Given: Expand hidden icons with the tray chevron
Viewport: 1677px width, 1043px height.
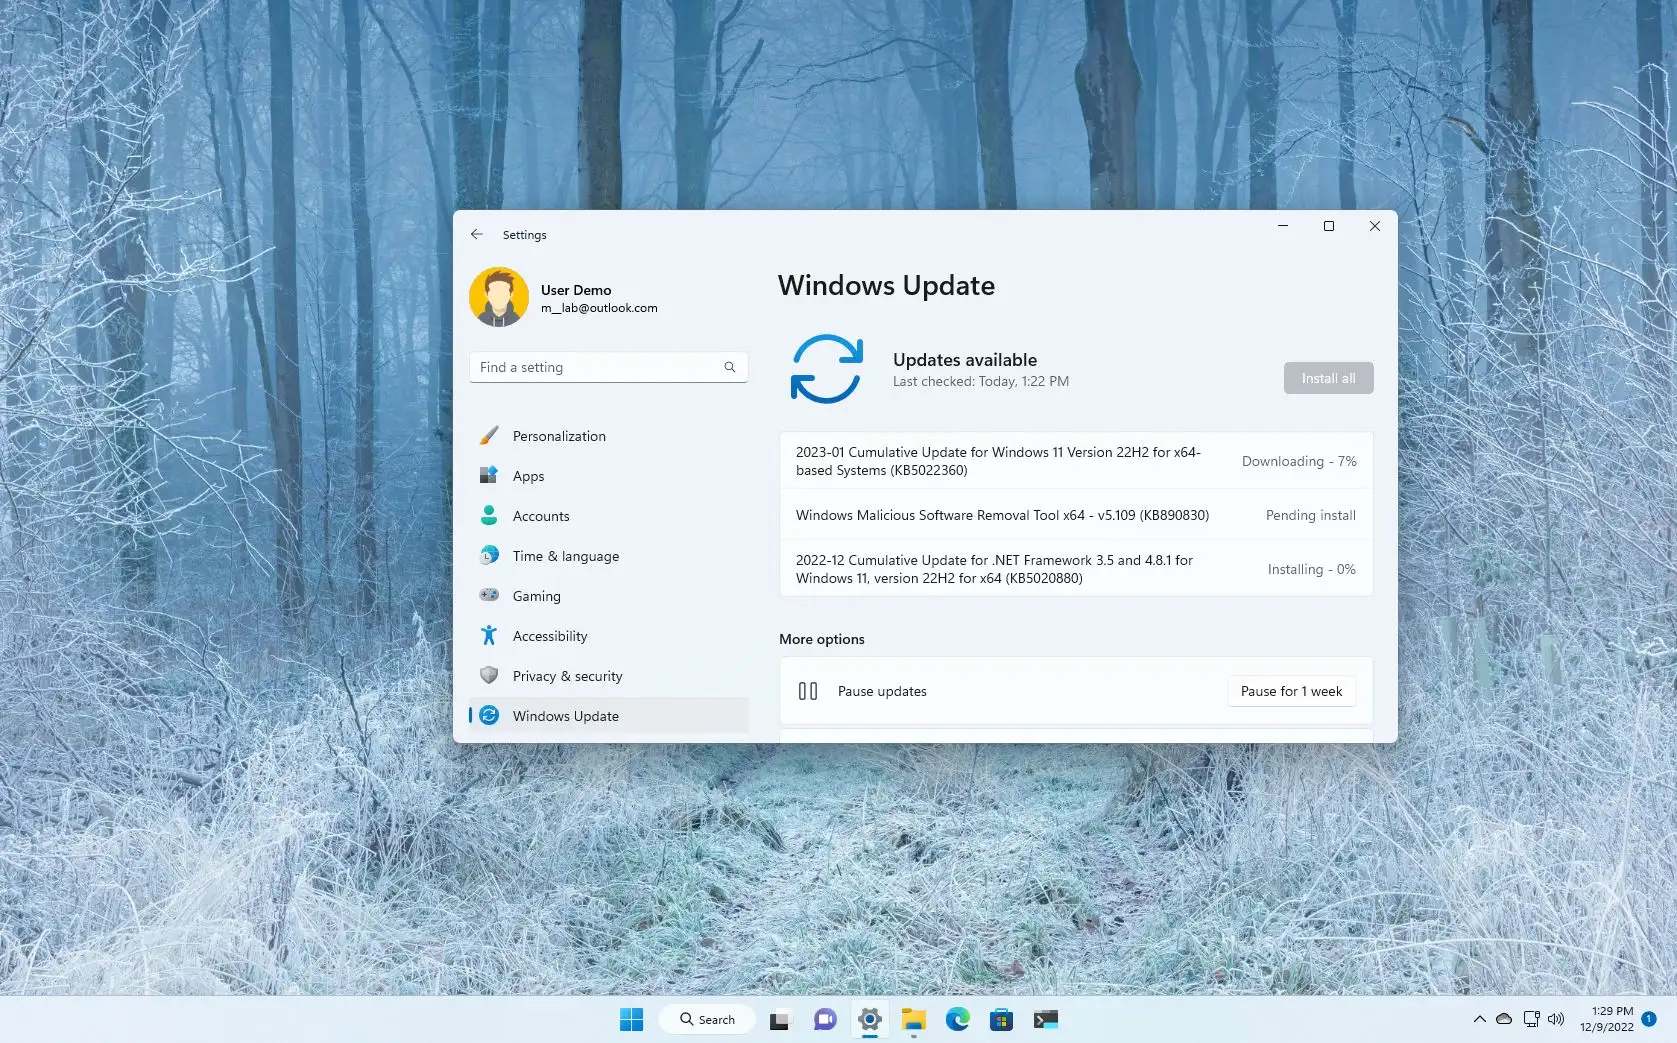Looking at the screenshot, I should click(1479, 1019).
